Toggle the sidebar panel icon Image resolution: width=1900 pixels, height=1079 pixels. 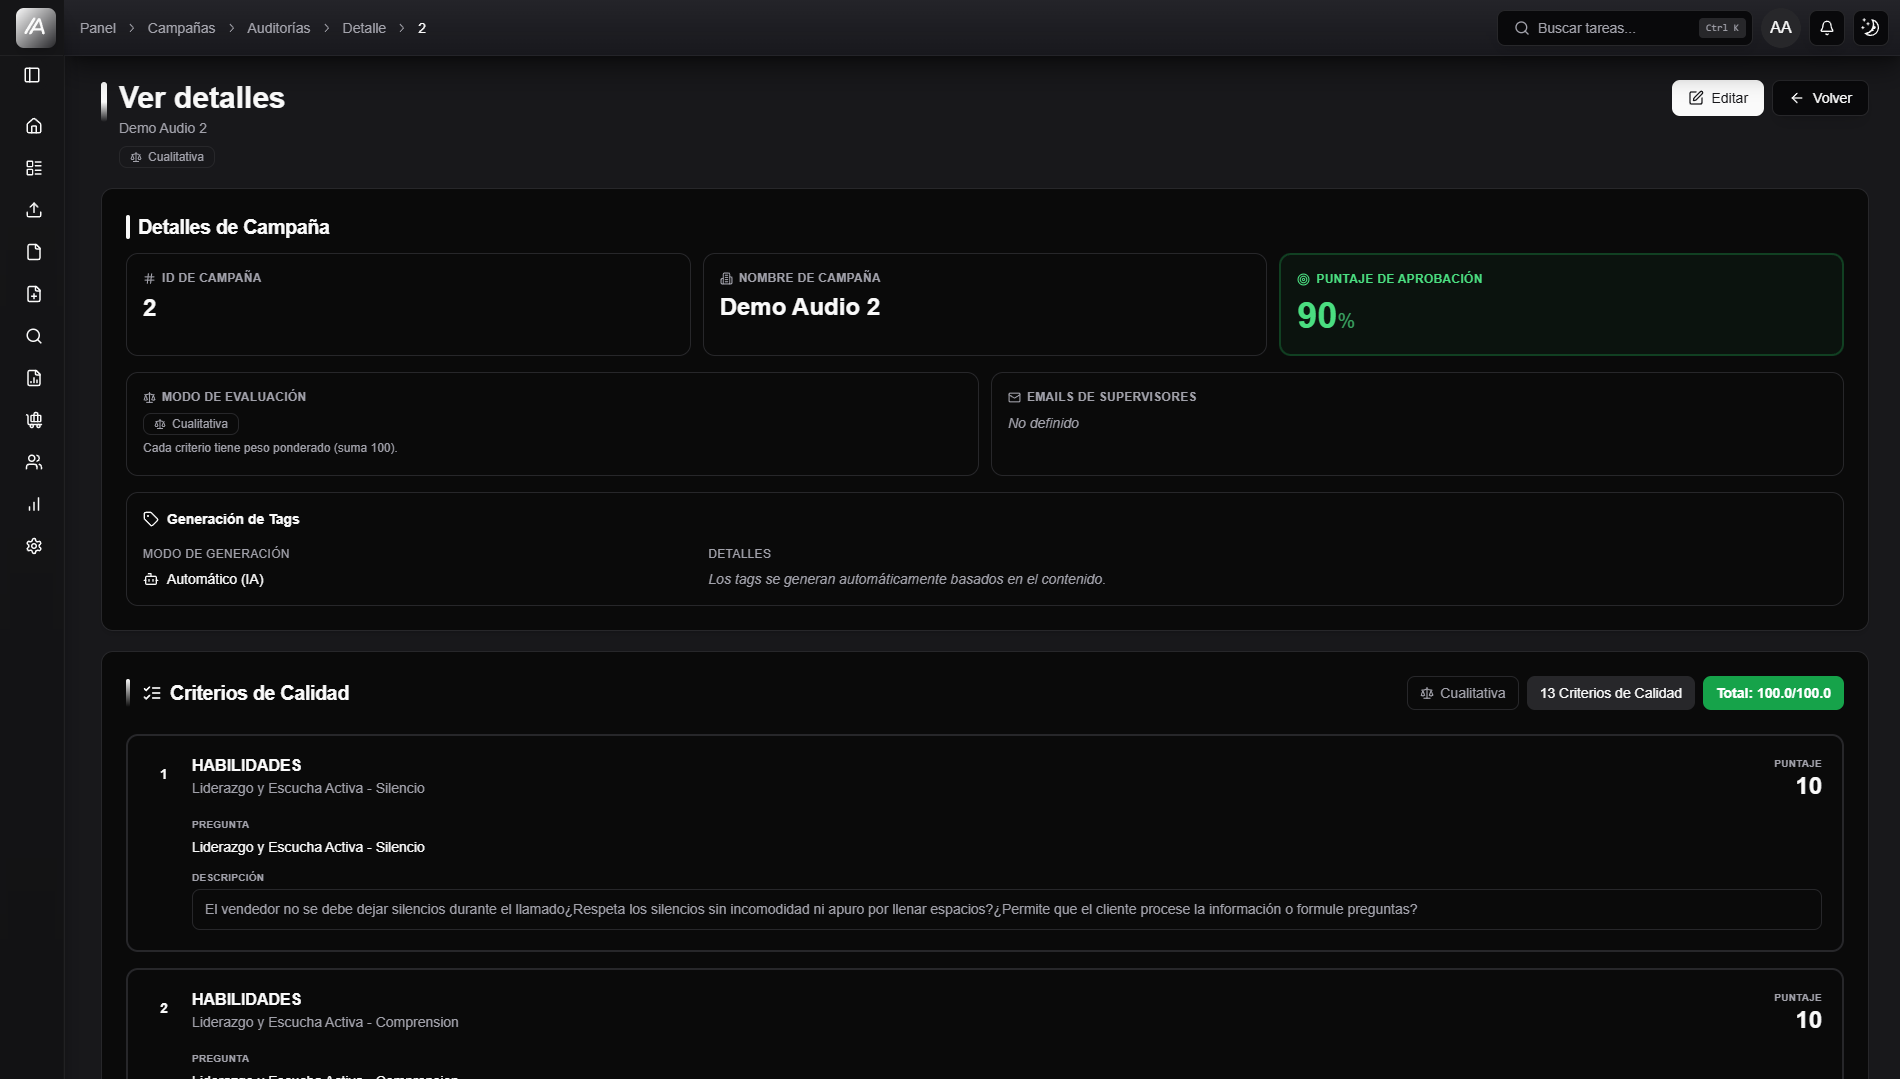[32, 75]
